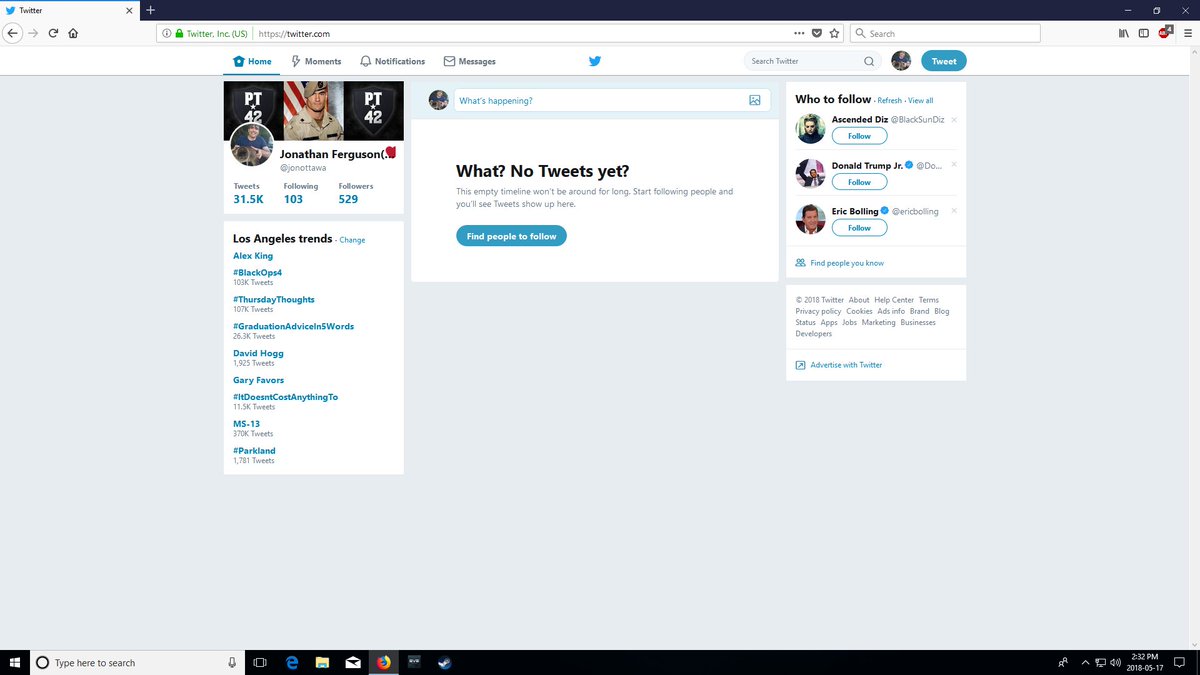This screenshot has width=1200, height=675.
Task: Open the MS-13 trend
Action: [246, 424]
